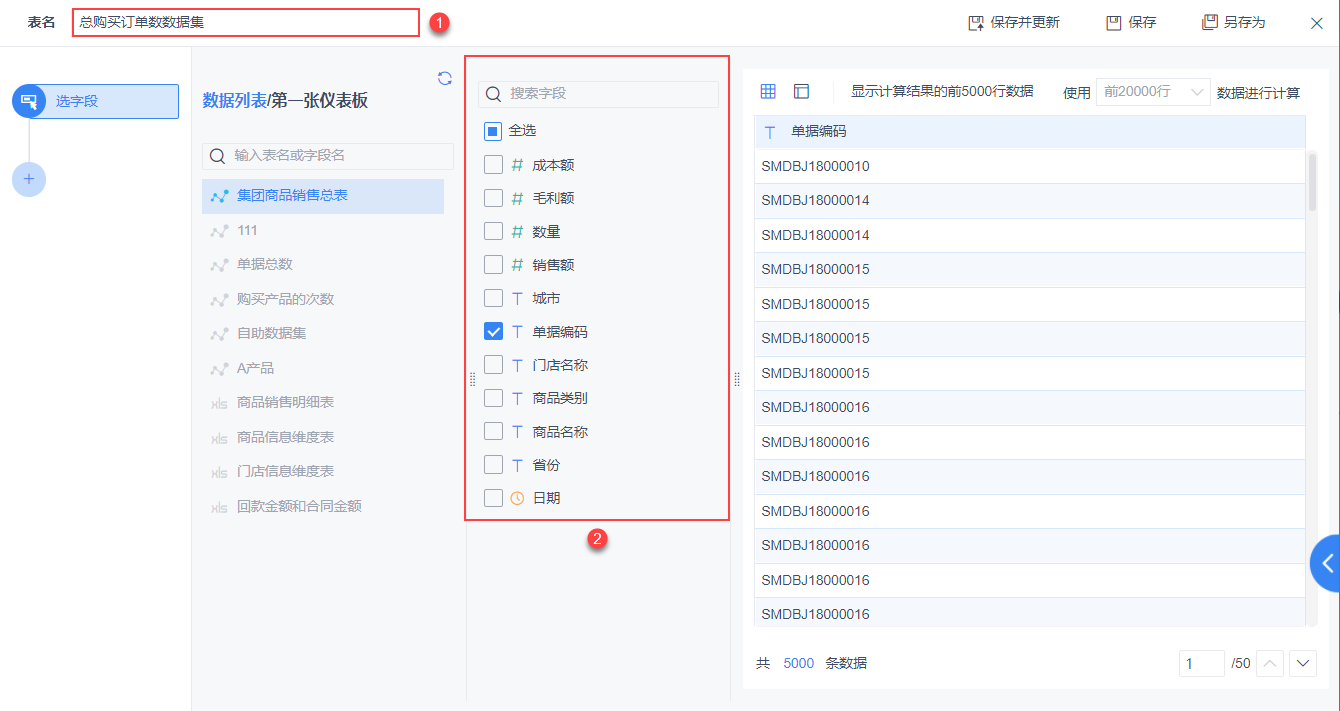
Task: Go to next page with down chevron
Action: (x=1303, y=663)
